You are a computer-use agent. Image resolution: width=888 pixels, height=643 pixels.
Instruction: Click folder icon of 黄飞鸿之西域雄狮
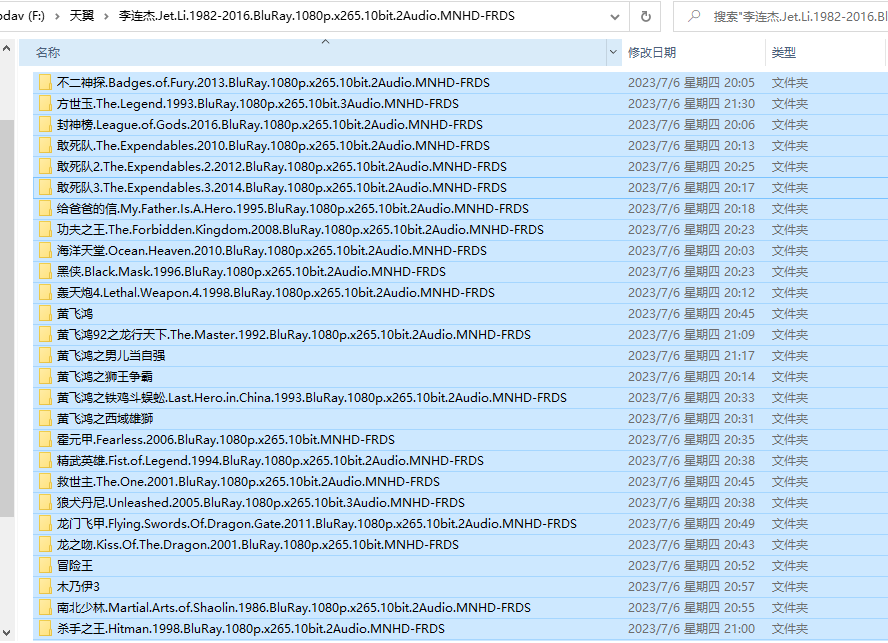(45, 419)
